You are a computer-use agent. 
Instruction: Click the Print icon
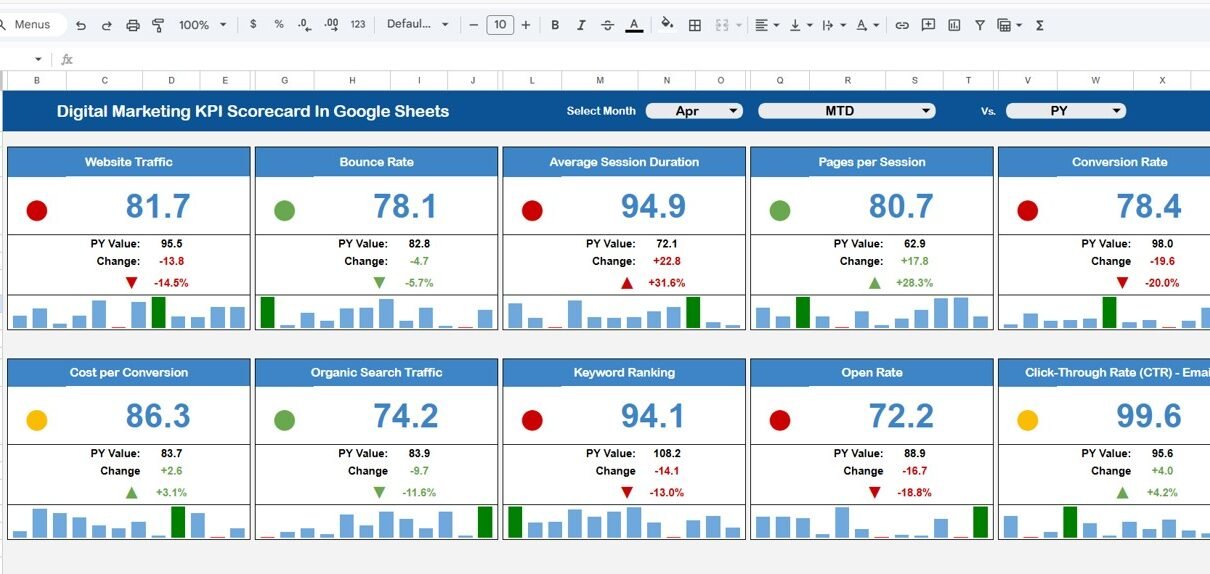133,25
